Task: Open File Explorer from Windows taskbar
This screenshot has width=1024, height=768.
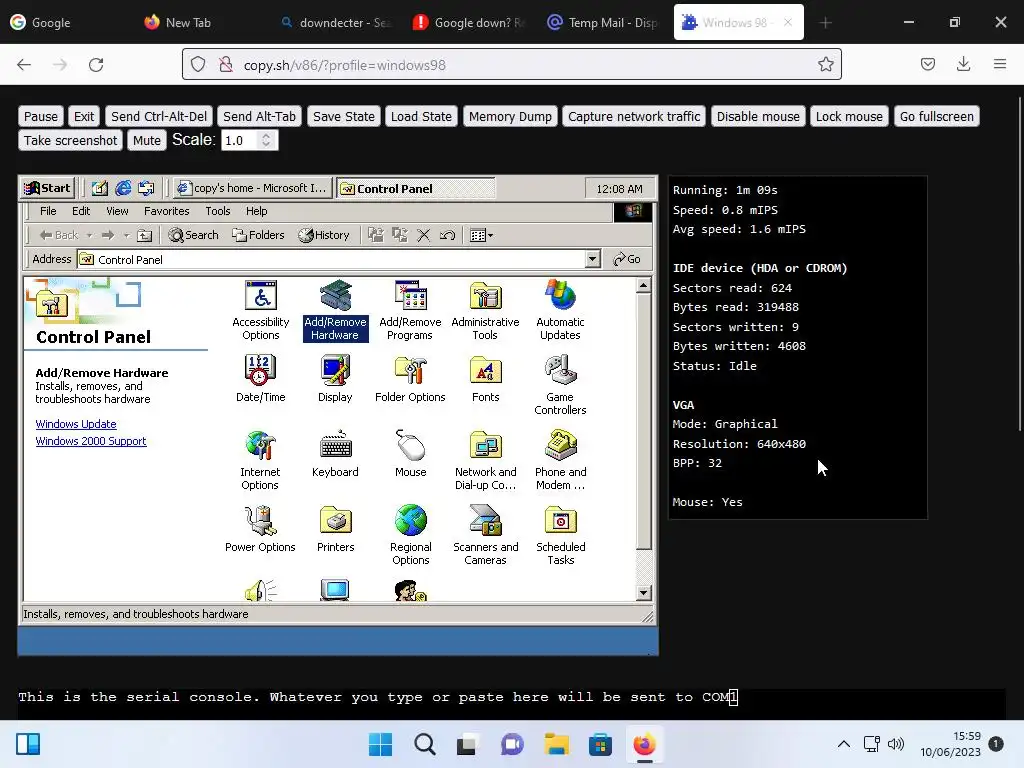Action: point(556,744)
